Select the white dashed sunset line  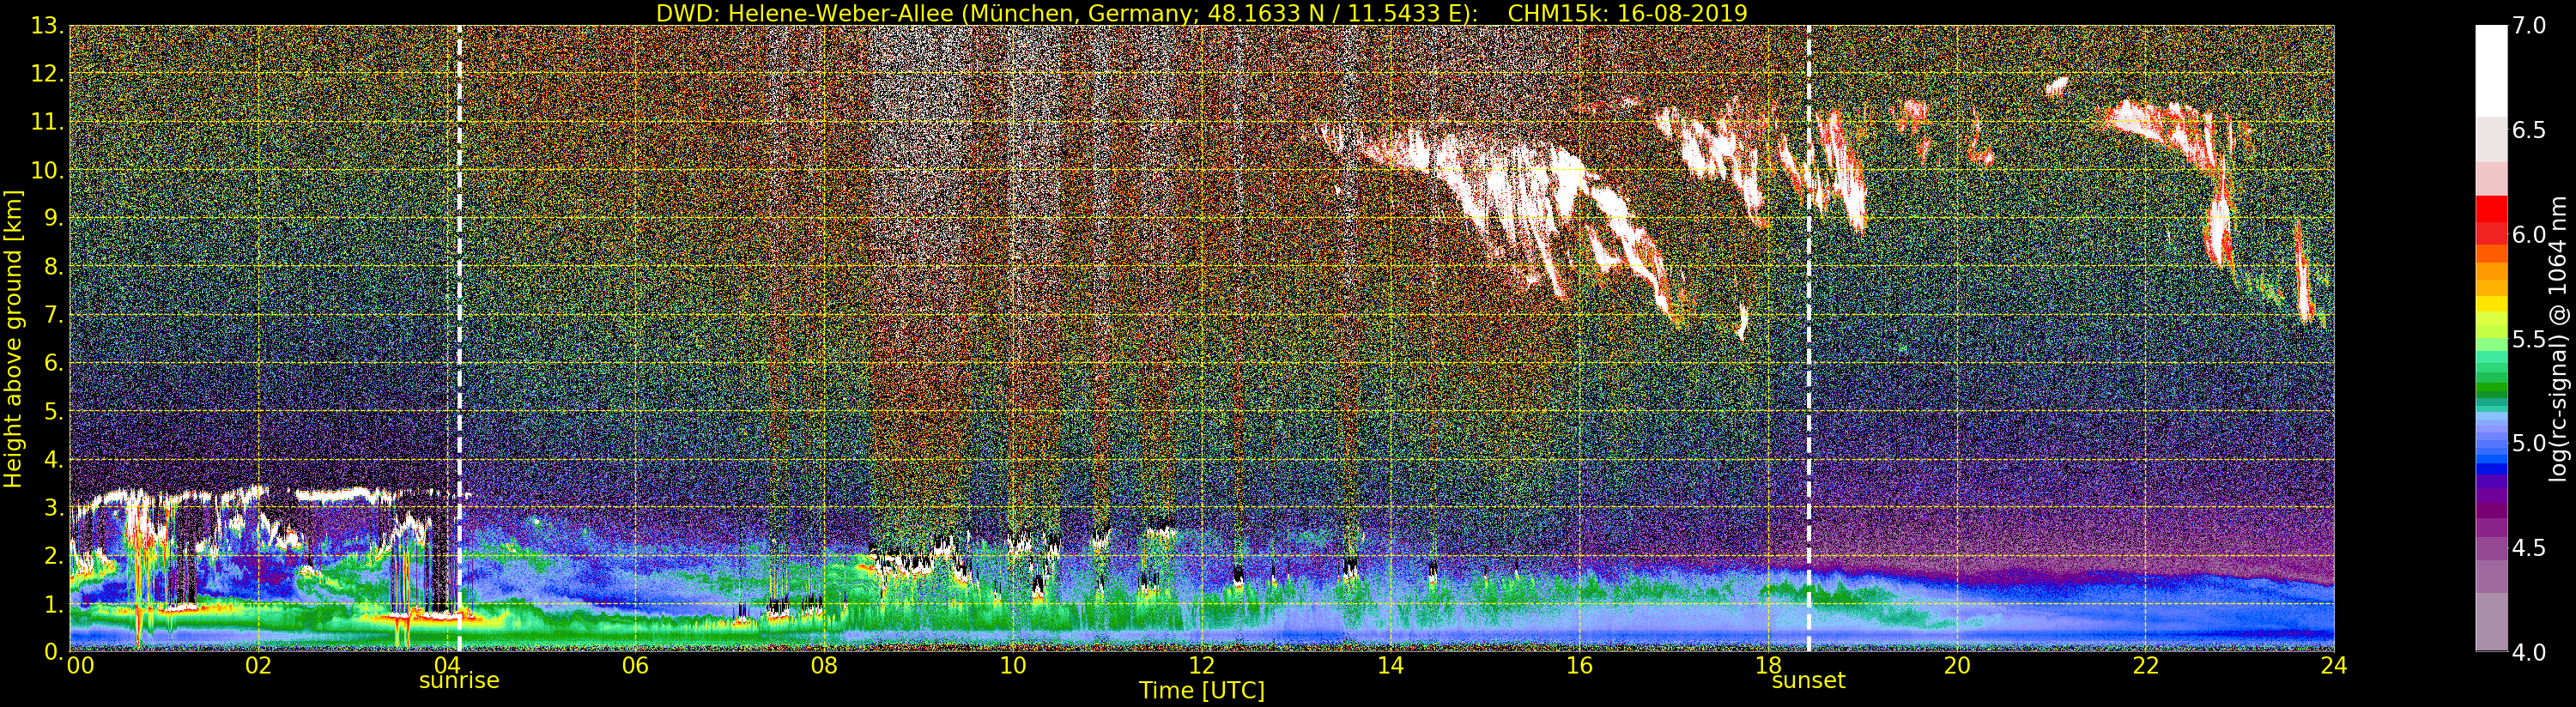click(1809, 300)
